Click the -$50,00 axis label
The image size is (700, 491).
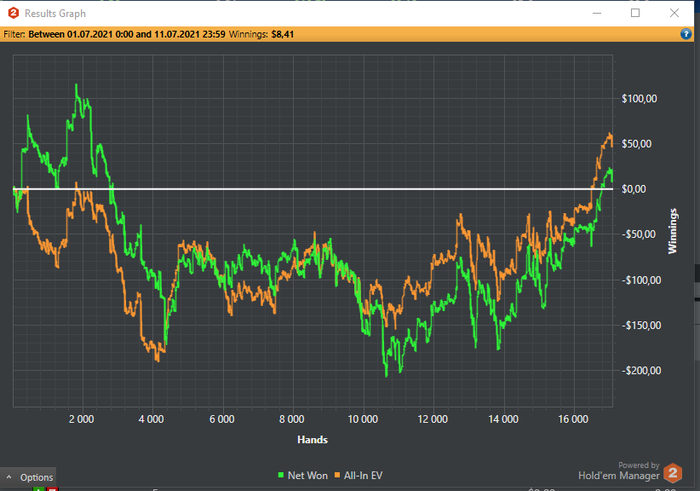click(638, 234)
